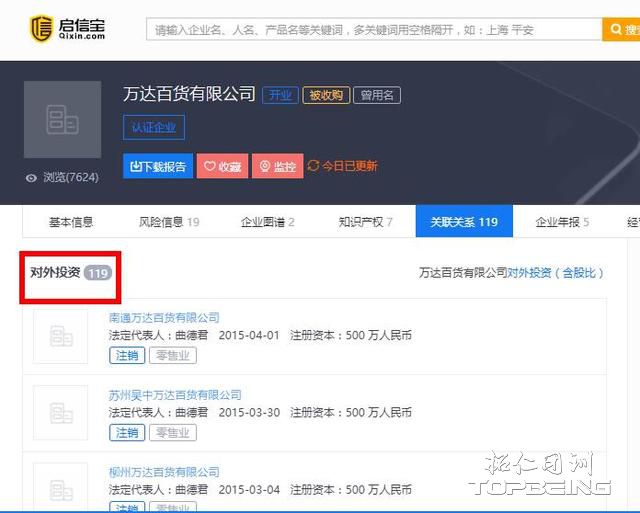Click the download icon in 下载报告
The image size is (640, 513).
click(x=136, y=166)
